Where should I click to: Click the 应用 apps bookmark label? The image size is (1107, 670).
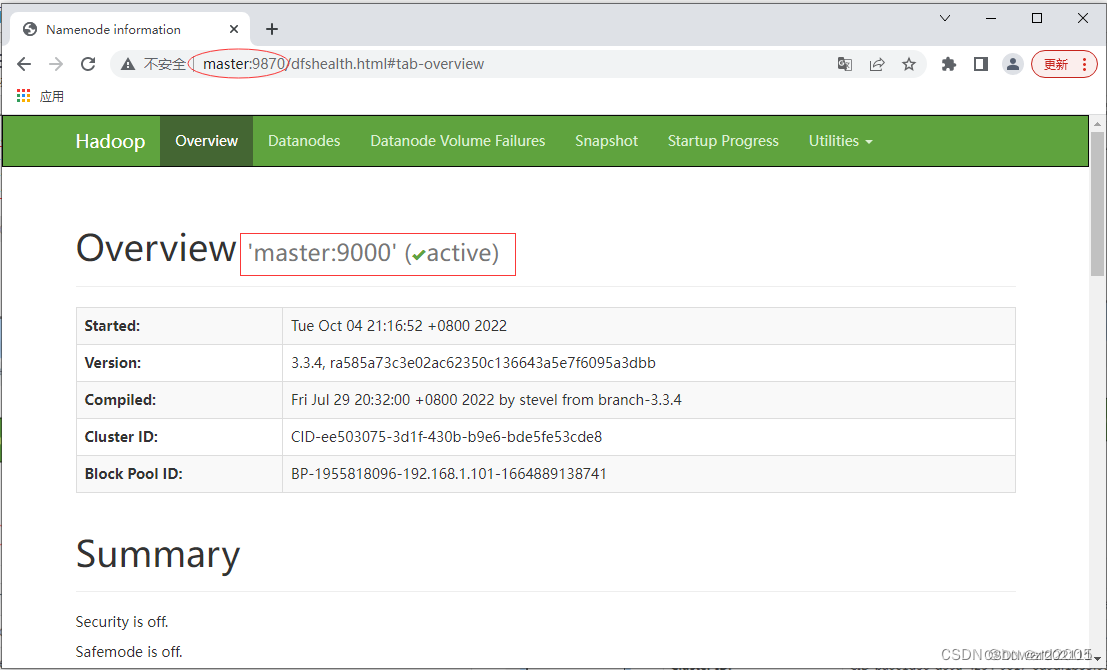(52, 96)
